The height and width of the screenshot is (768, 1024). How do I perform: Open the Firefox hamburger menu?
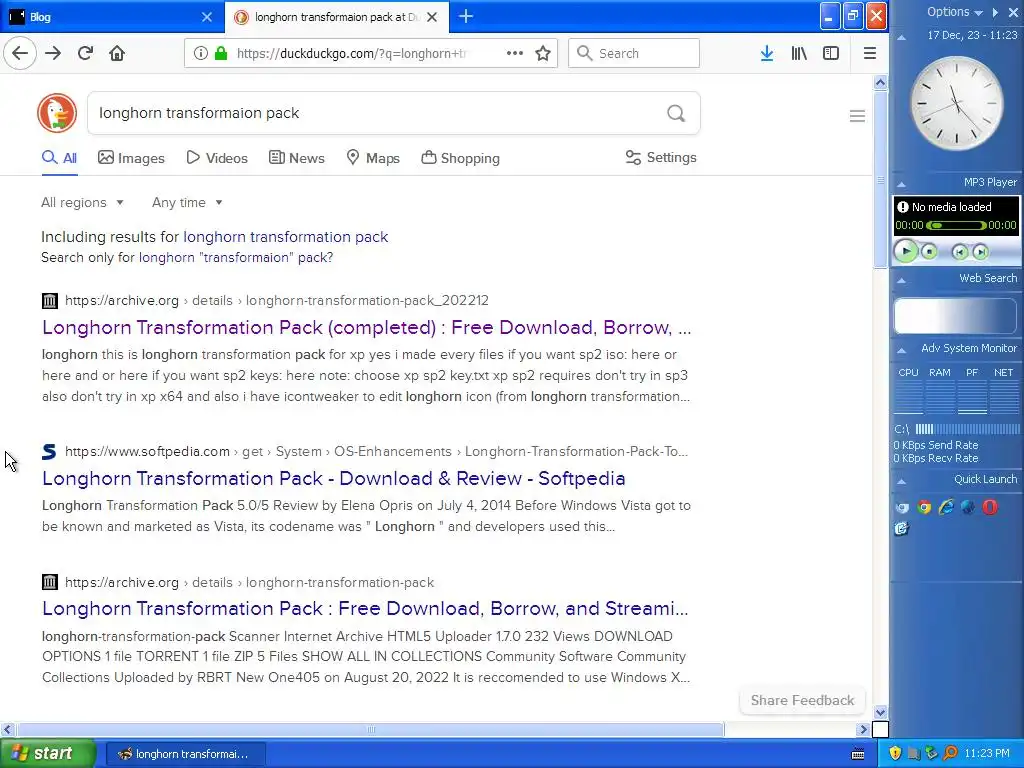(869, 54)
